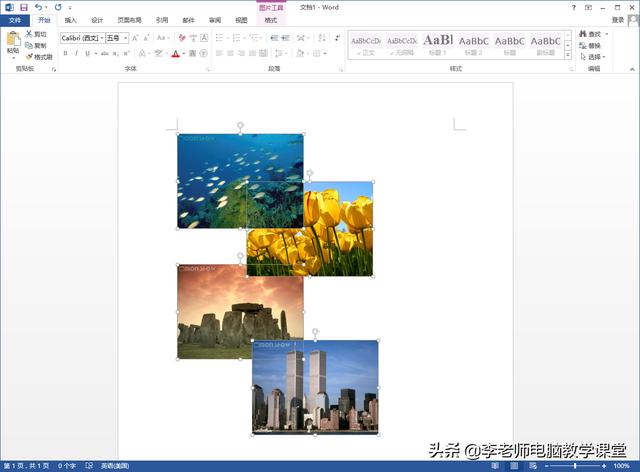This screenshot has height=472, width=640.
Task: Toggle Strikethrough formatting
Action: [104, 53]
